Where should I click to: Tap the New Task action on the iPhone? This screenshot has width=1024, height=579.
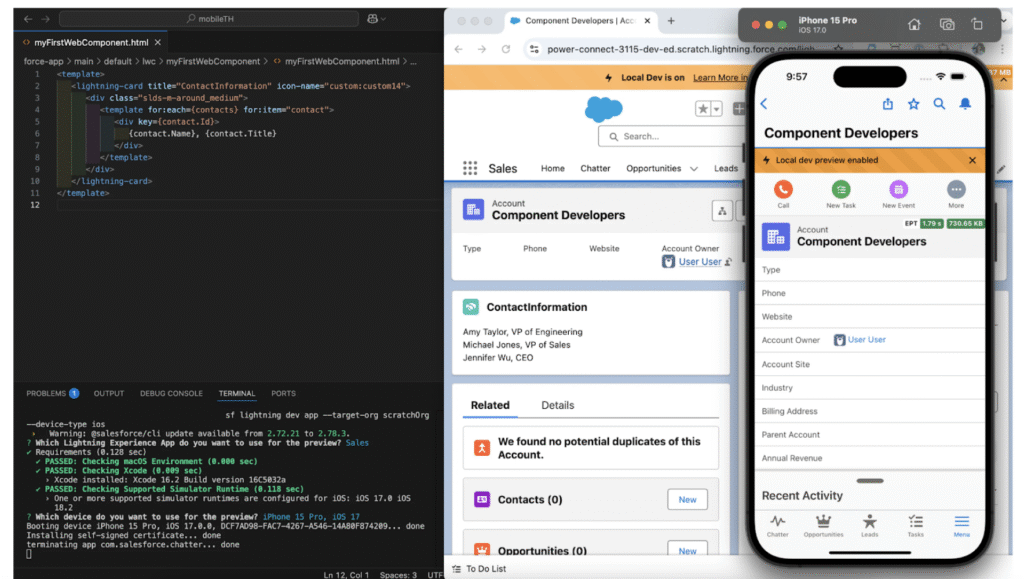(x=840, y=194)
